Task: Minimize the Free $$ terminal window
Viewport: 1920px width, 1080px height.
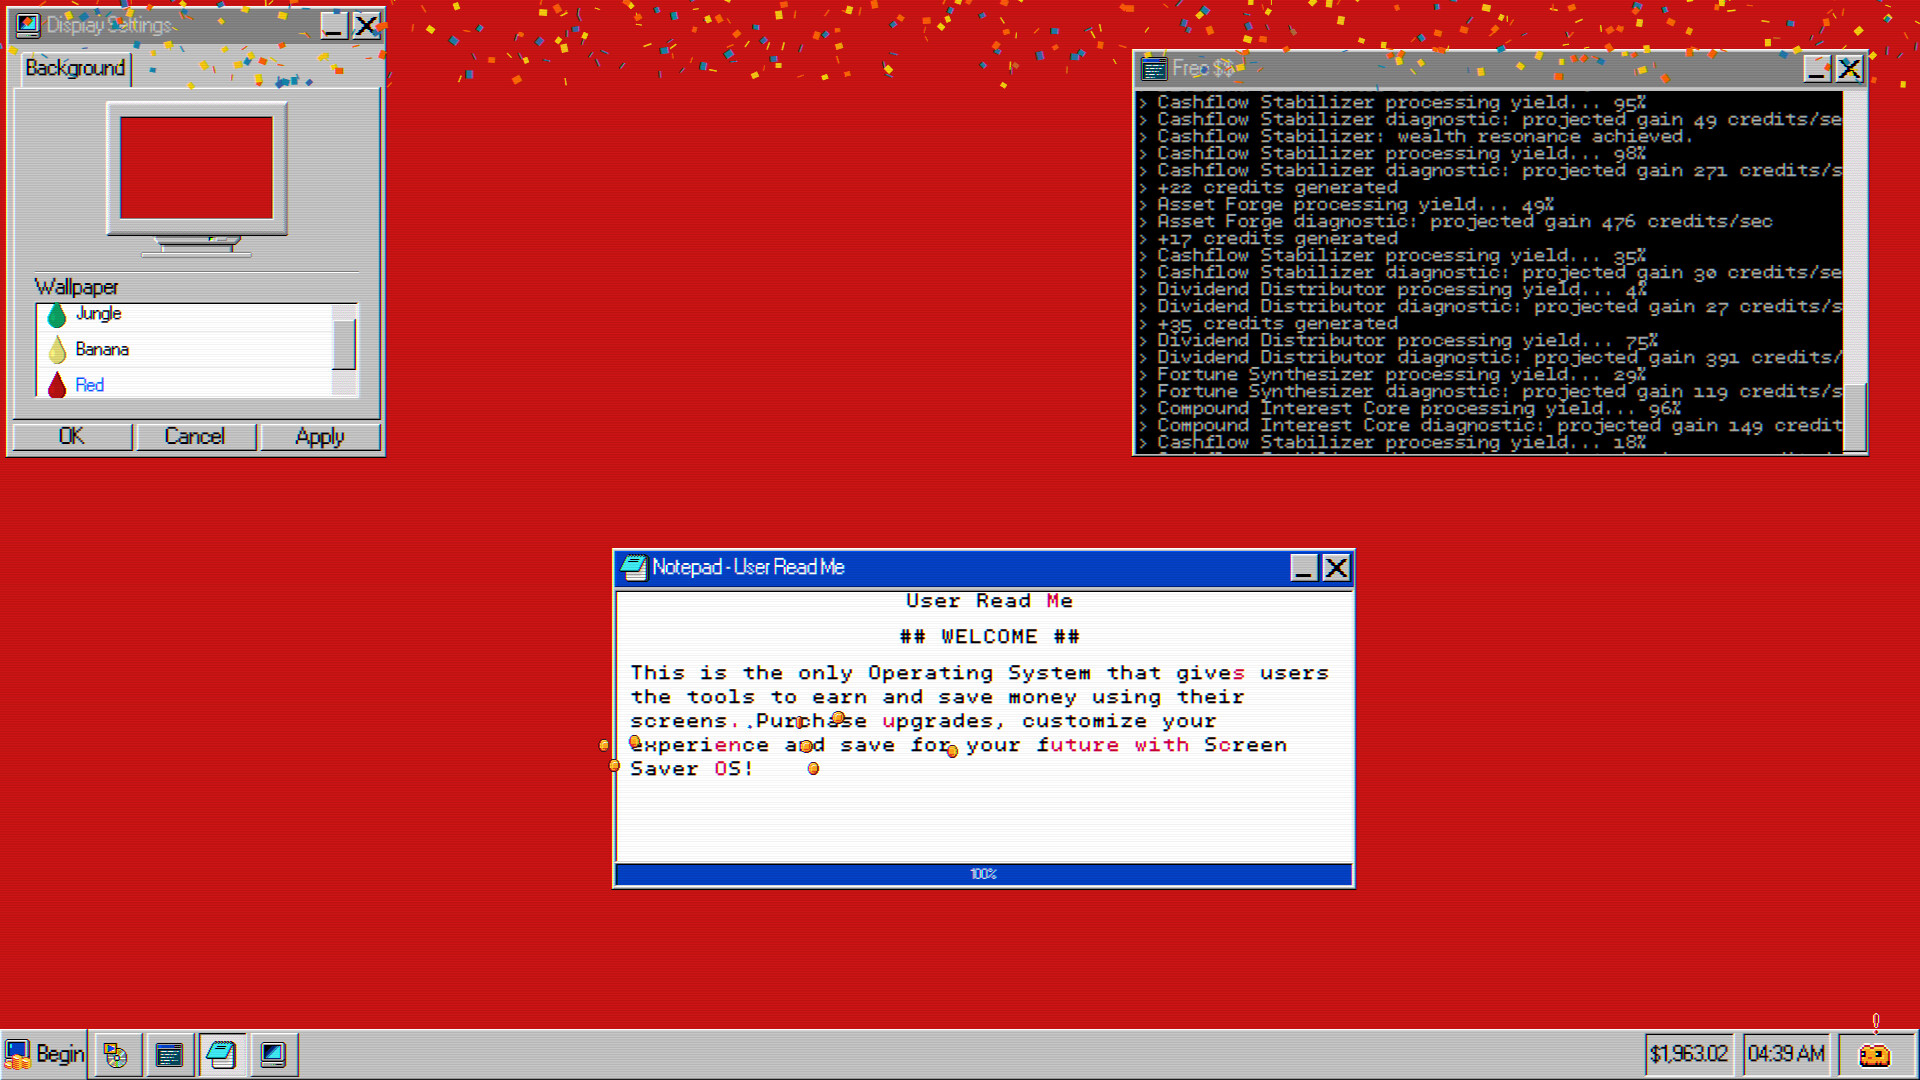Action: (1818, 69)
